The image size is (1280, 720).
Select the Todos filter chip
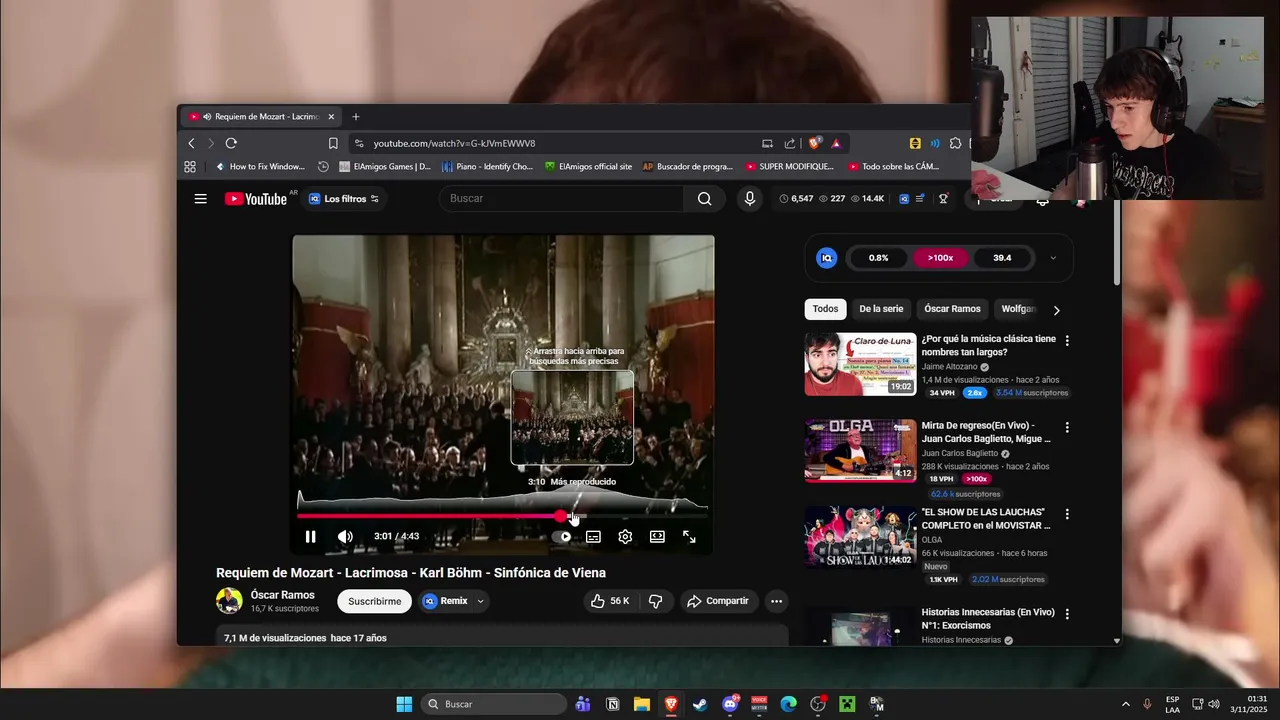click(x=825, y=309)
